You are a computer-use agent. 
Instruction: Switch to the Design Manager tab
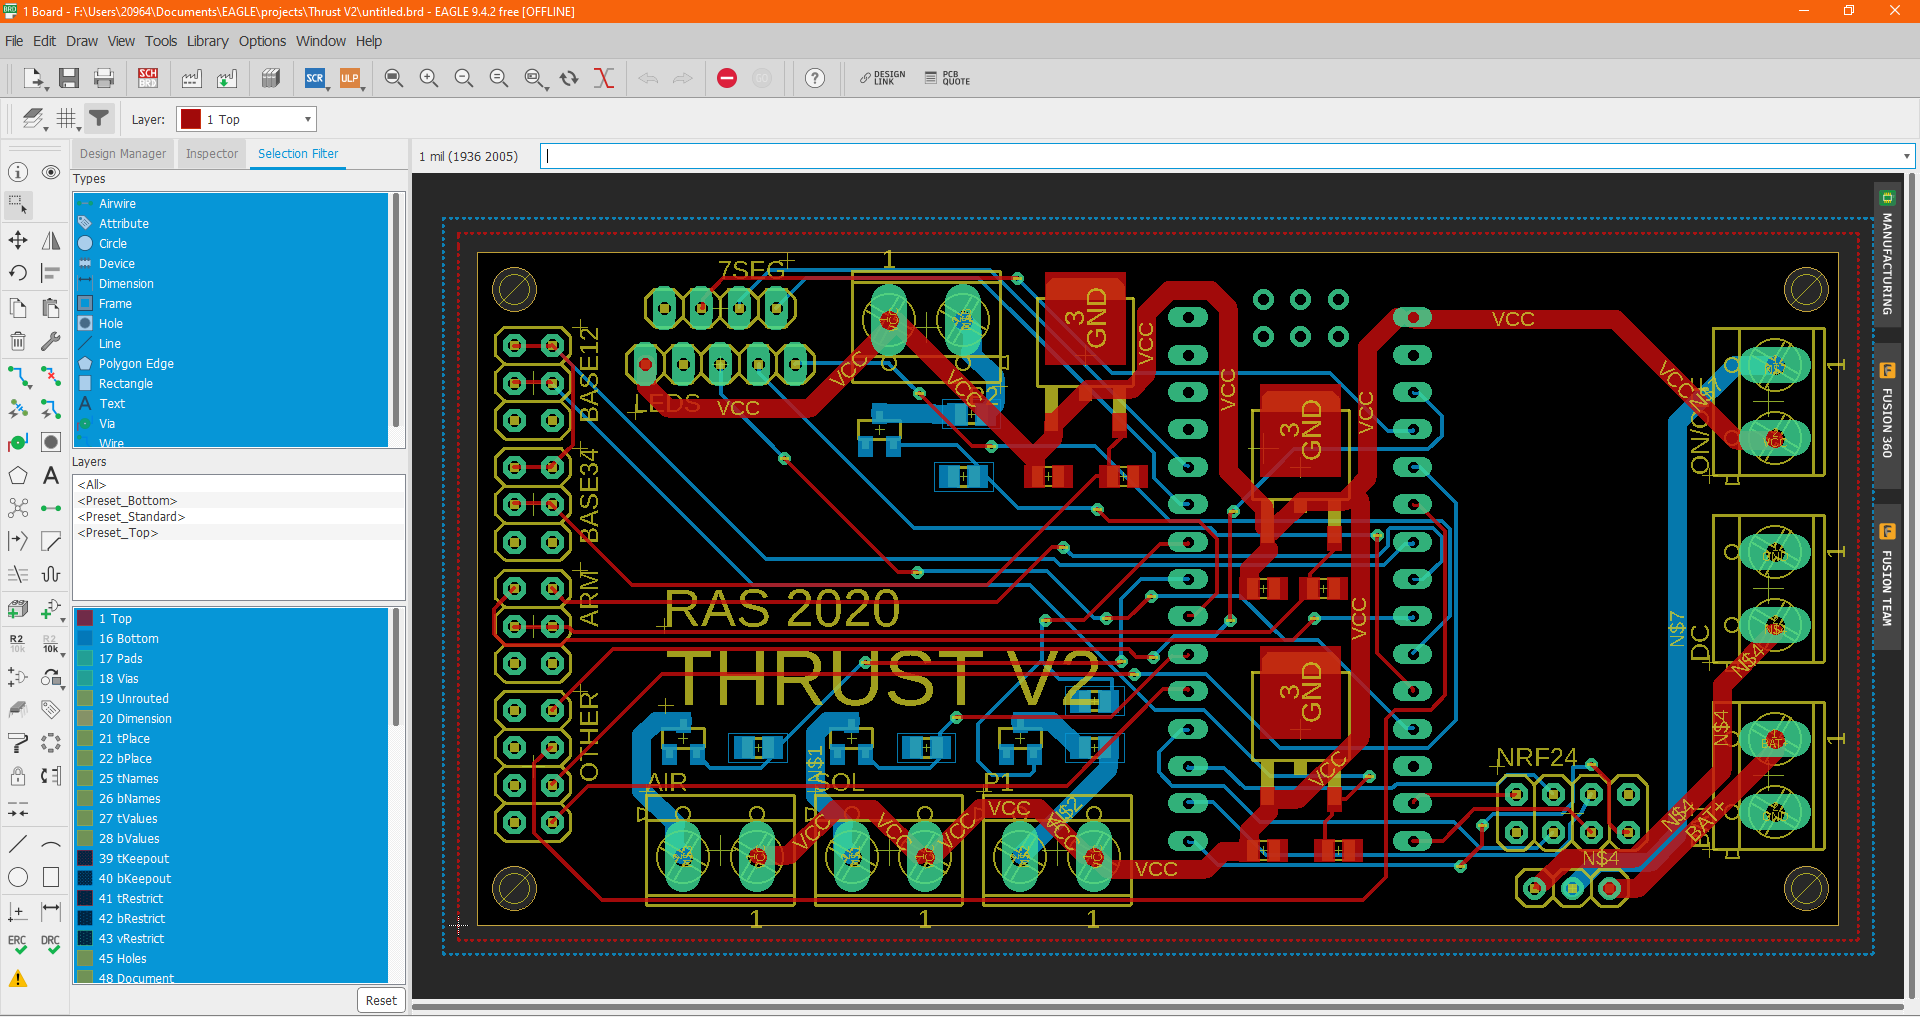[123, 154]
